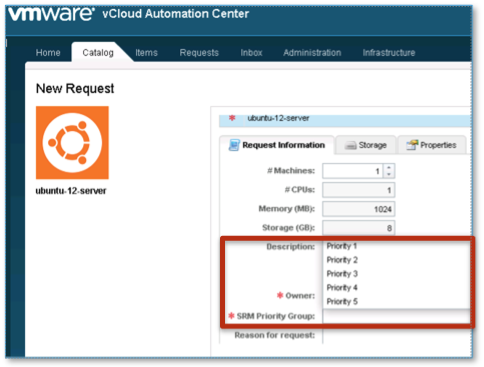Screen dimensions: 484x367
Task: Click the Request Information tab icon
Action: click(234, 145)
